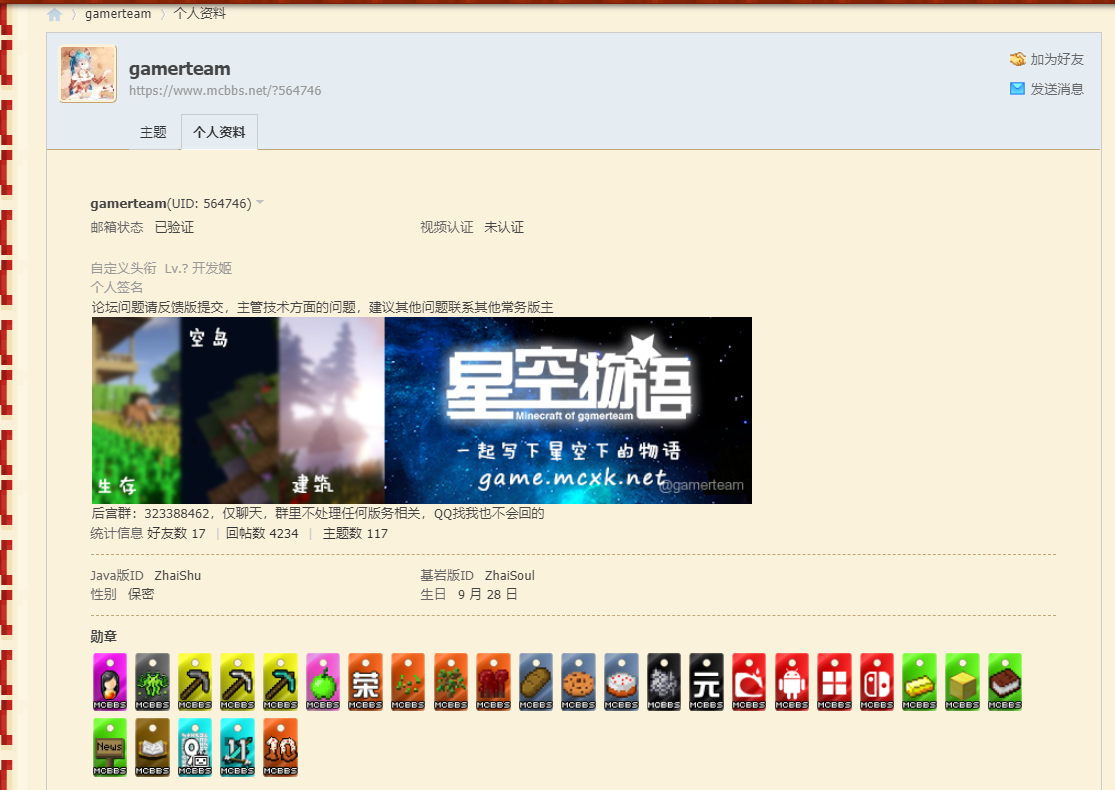Screen dimensions: 1115x790
Task: Click the 元 character medal badge
Action: [706, 682]
